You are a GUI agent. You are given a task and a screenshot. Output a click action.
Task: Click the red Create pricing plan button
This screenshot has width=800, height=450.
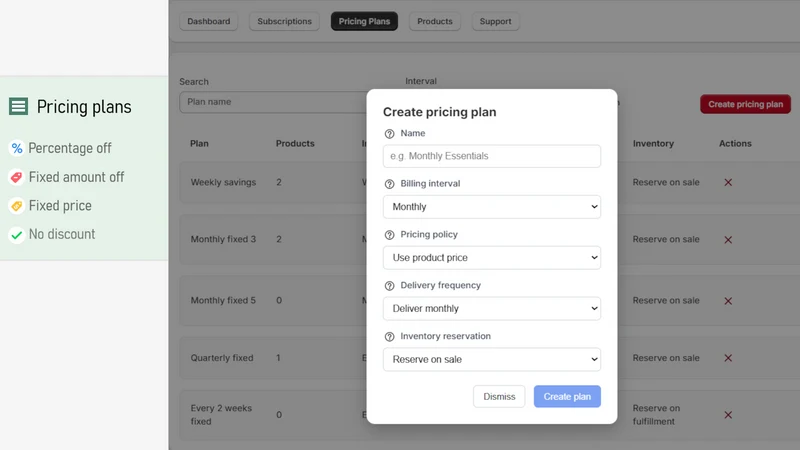pos(745,104)
